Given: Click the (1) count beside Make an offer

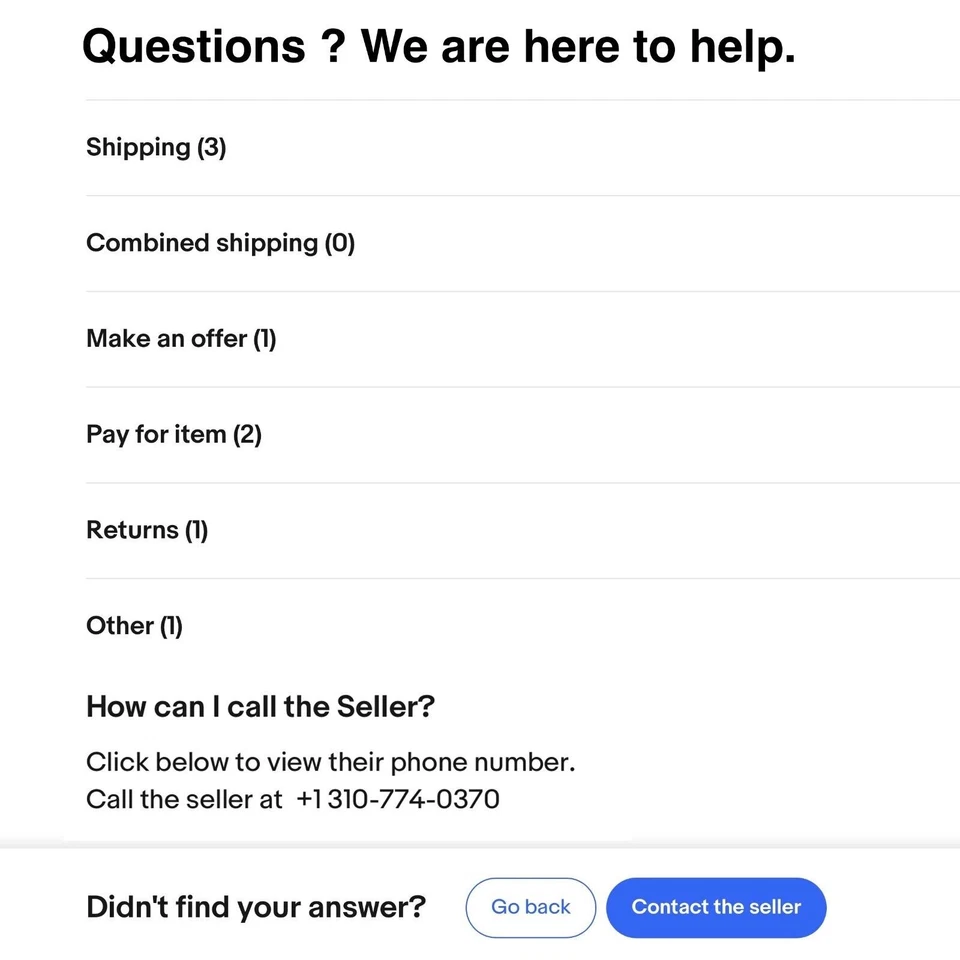Looking at the screenshot, I should click(x=264, y=339).
